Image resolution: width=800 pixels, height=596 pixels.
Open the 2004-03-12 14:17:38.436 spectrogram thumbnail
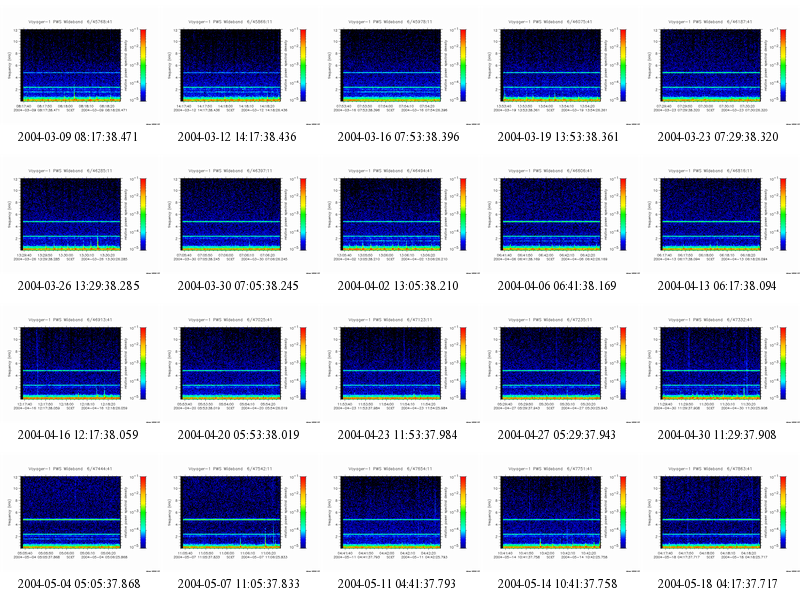pos(240,69)
